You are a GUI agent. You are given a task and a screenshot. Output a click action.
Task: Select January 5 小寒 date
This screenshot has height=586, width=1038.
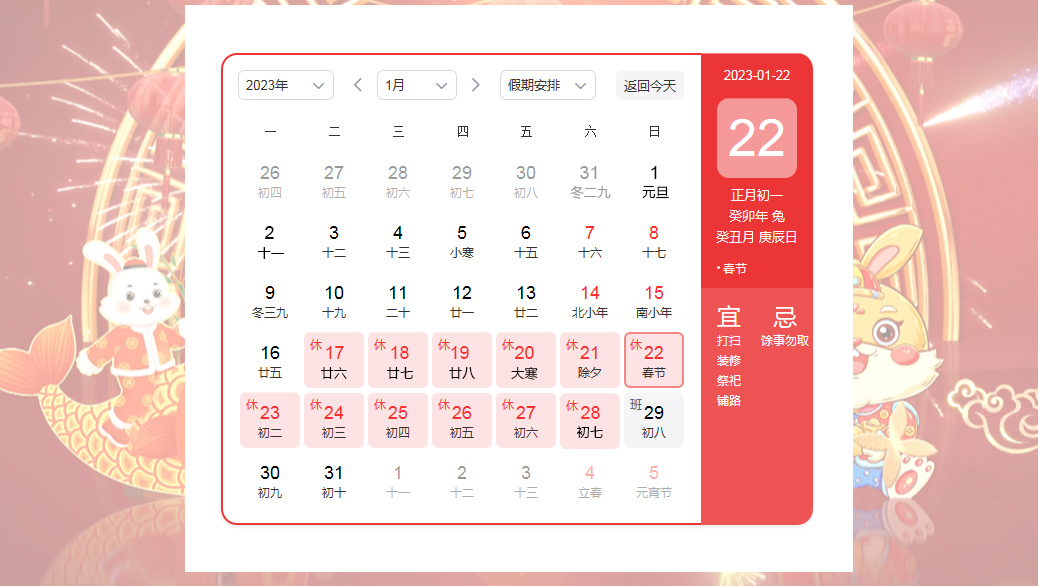[x=462, y=241]
